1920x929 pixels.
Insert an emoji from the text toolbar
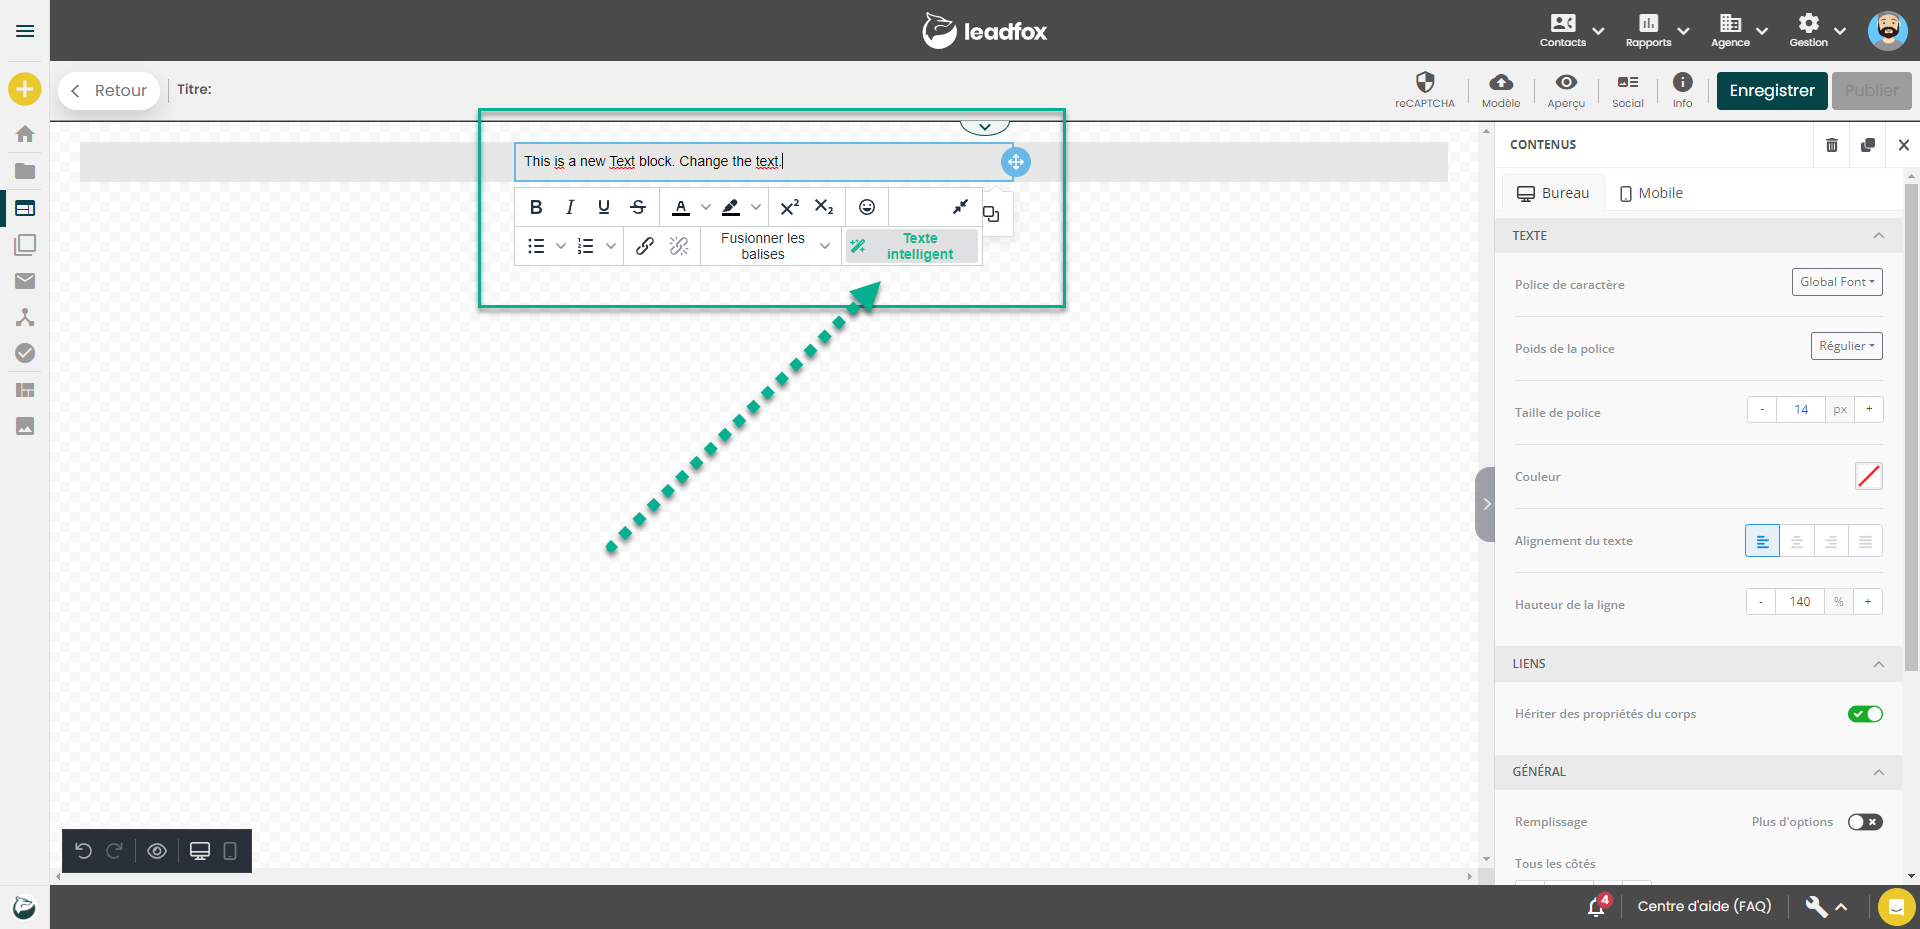coord(867,207)
